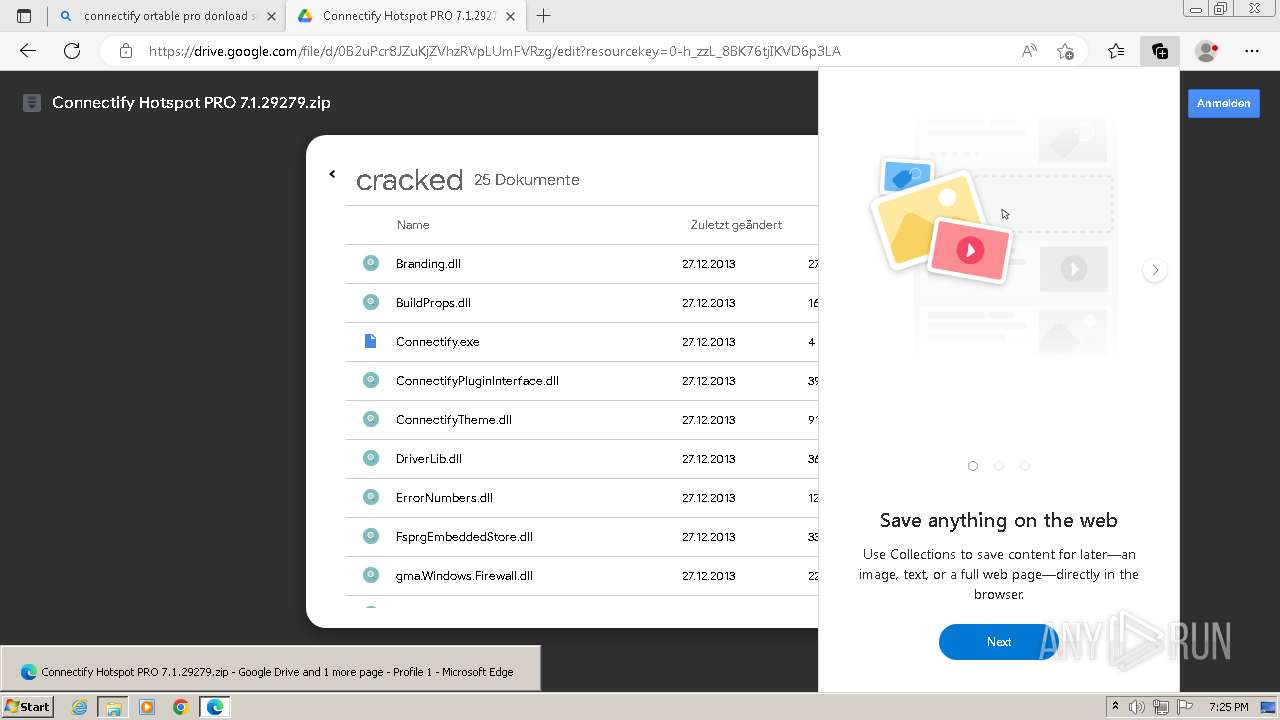This screenshot has height=720, width=1280.
Task: Open the Windows Start button
Action: coord(27,707)
